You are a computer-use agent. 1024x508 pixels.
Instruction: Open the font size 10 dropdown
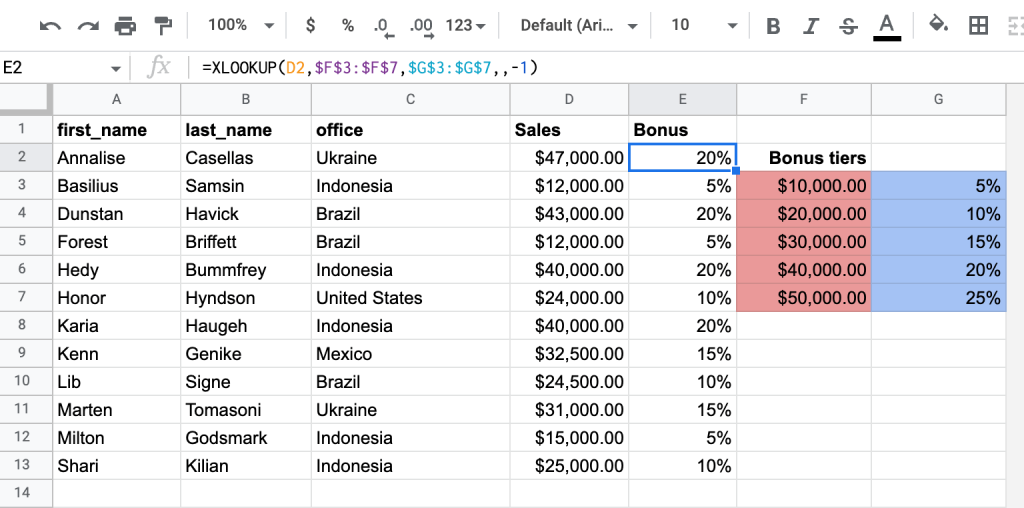703,25
